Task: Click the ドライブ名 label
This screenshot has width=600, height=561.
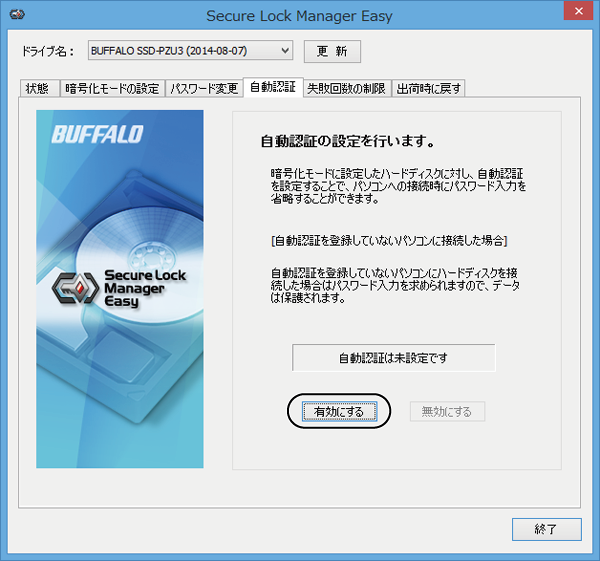Action: [x=48, y=51]
